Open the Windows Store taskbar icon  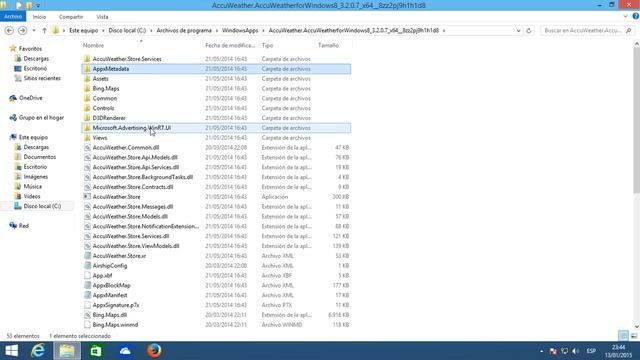coord(96,351)
